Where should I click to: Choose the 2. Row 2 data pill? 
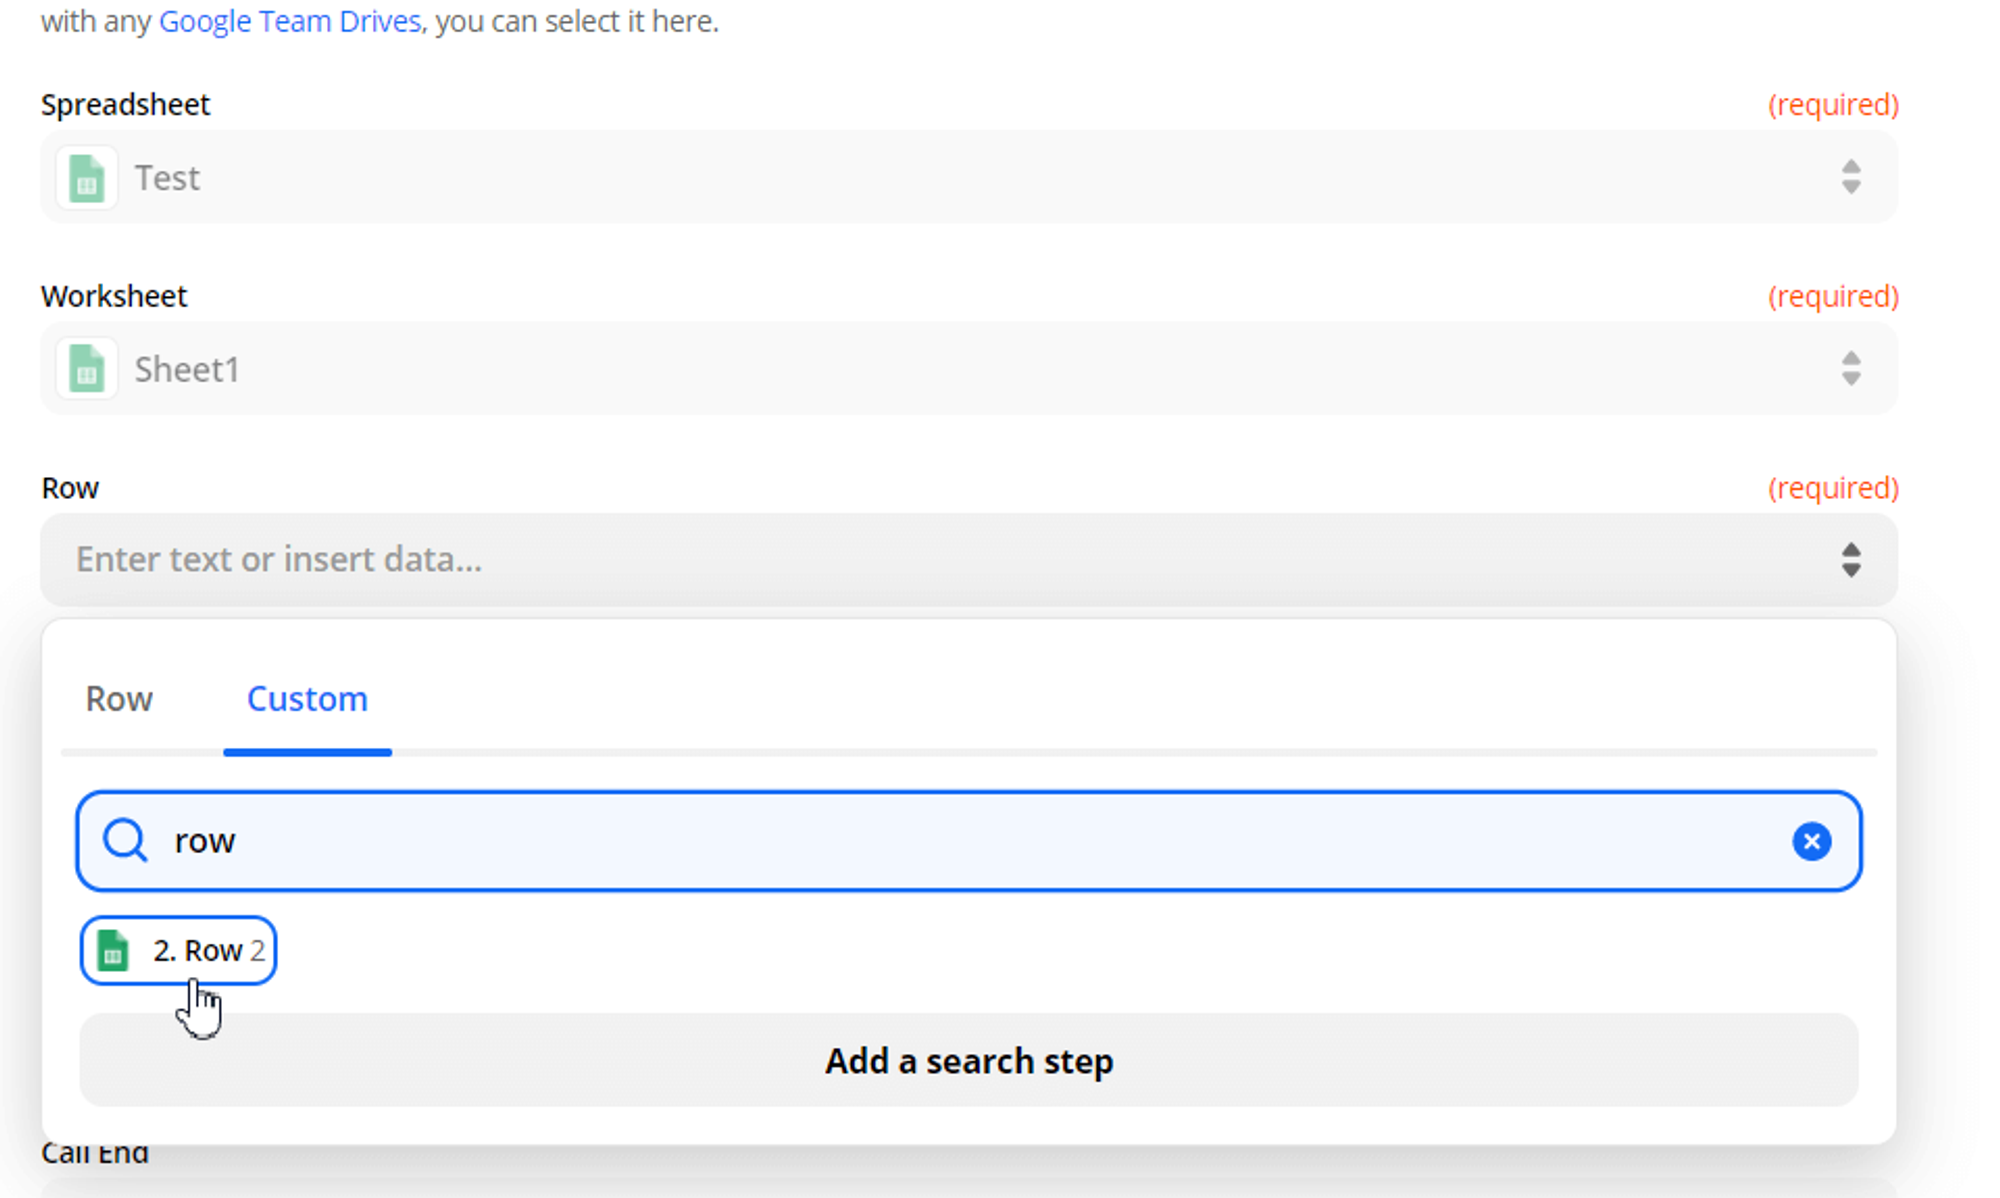[178, 950]
